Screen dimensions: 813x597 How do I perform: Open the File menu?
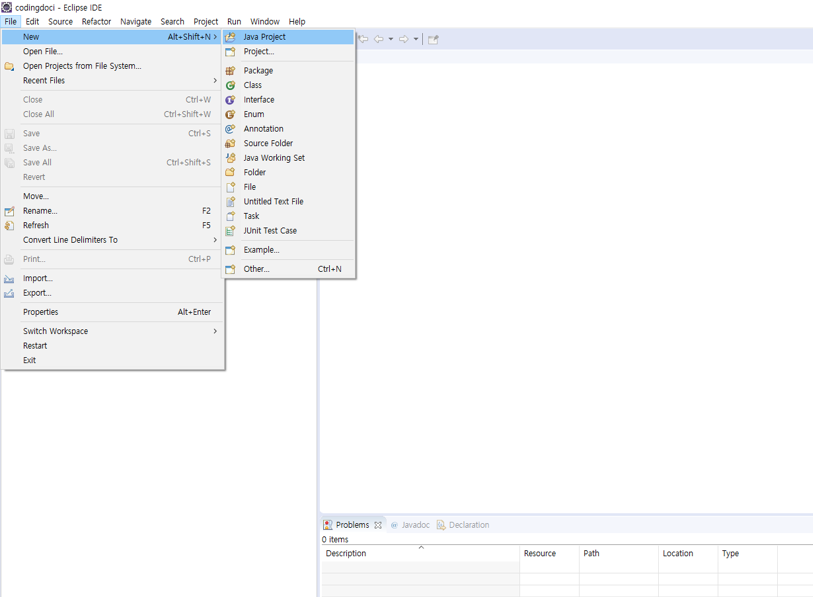coord(10,21)
